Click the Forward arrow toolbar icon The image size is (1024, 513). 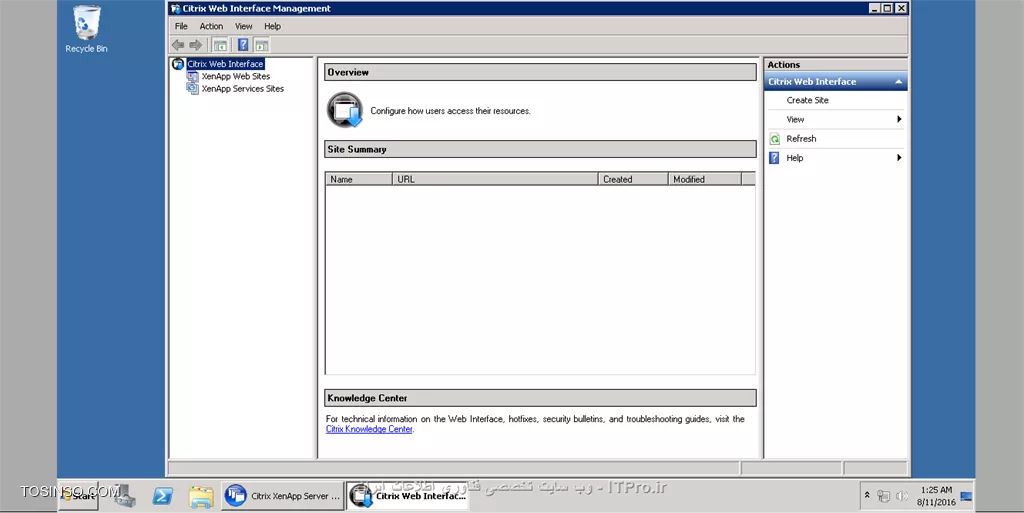coord(195,45)
